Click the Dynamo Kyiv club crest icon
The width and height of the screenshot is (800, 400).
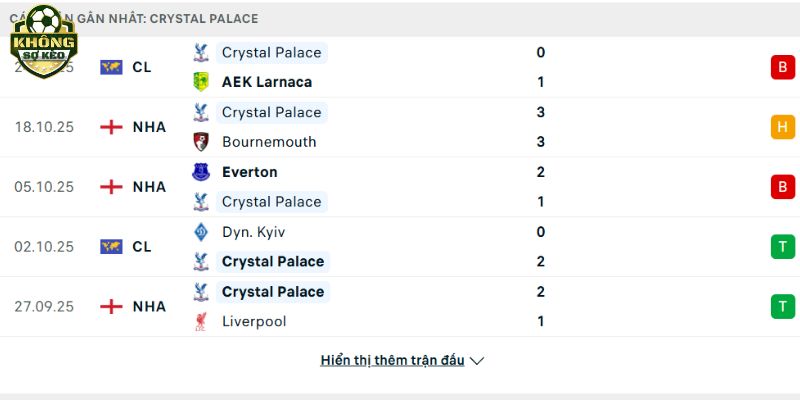pyautogui.click(x=200, y=232)
